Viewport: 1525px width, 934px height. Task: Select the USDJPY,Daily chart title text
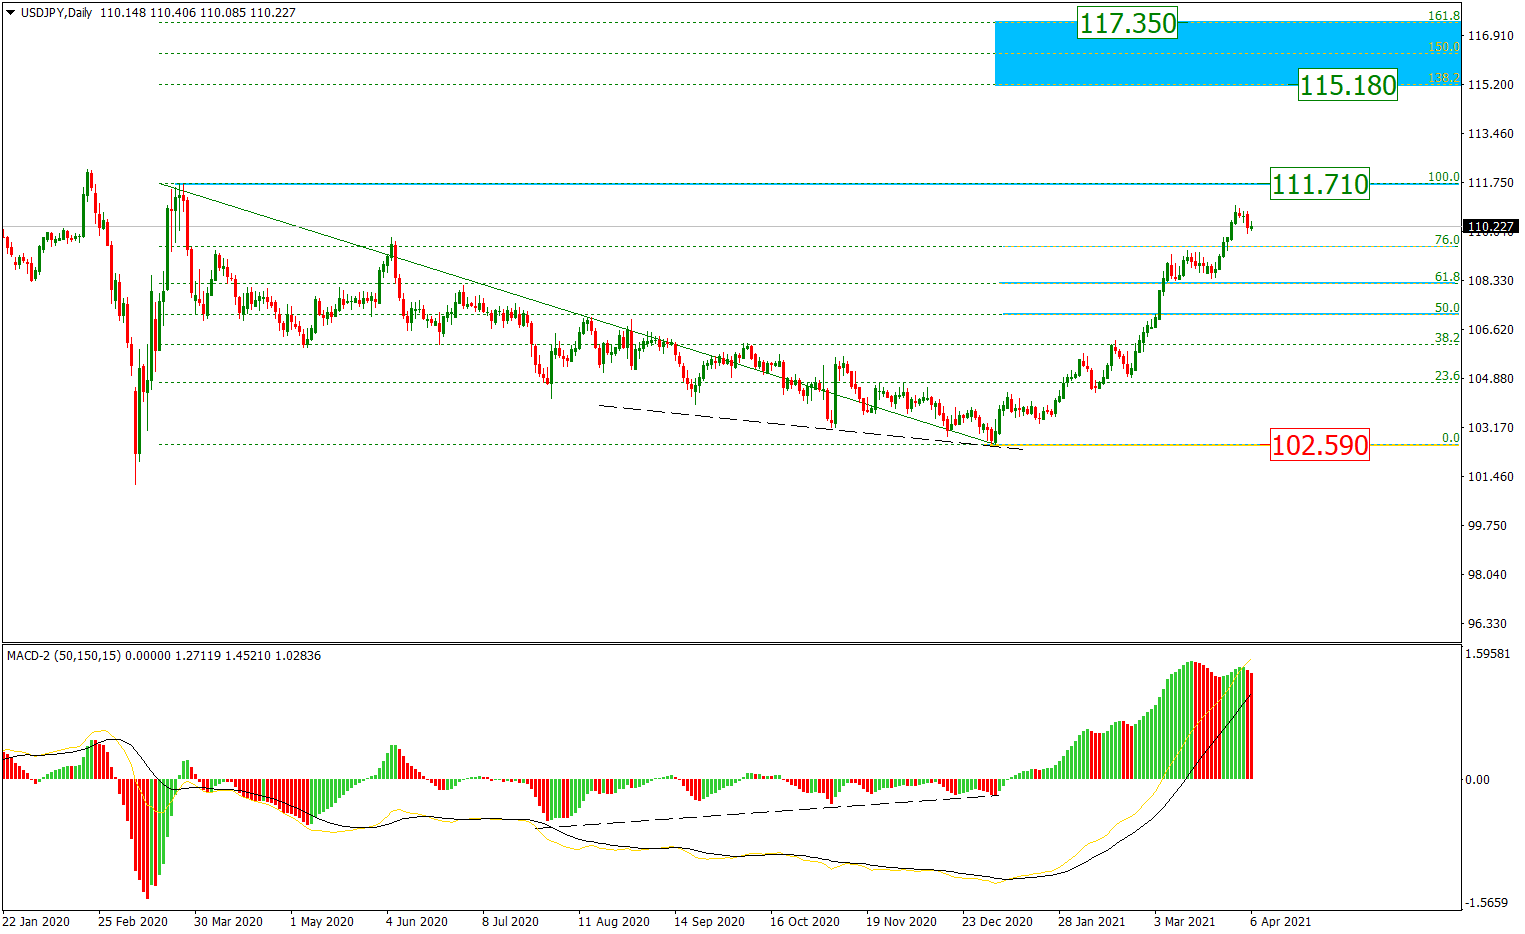[57, 14]
